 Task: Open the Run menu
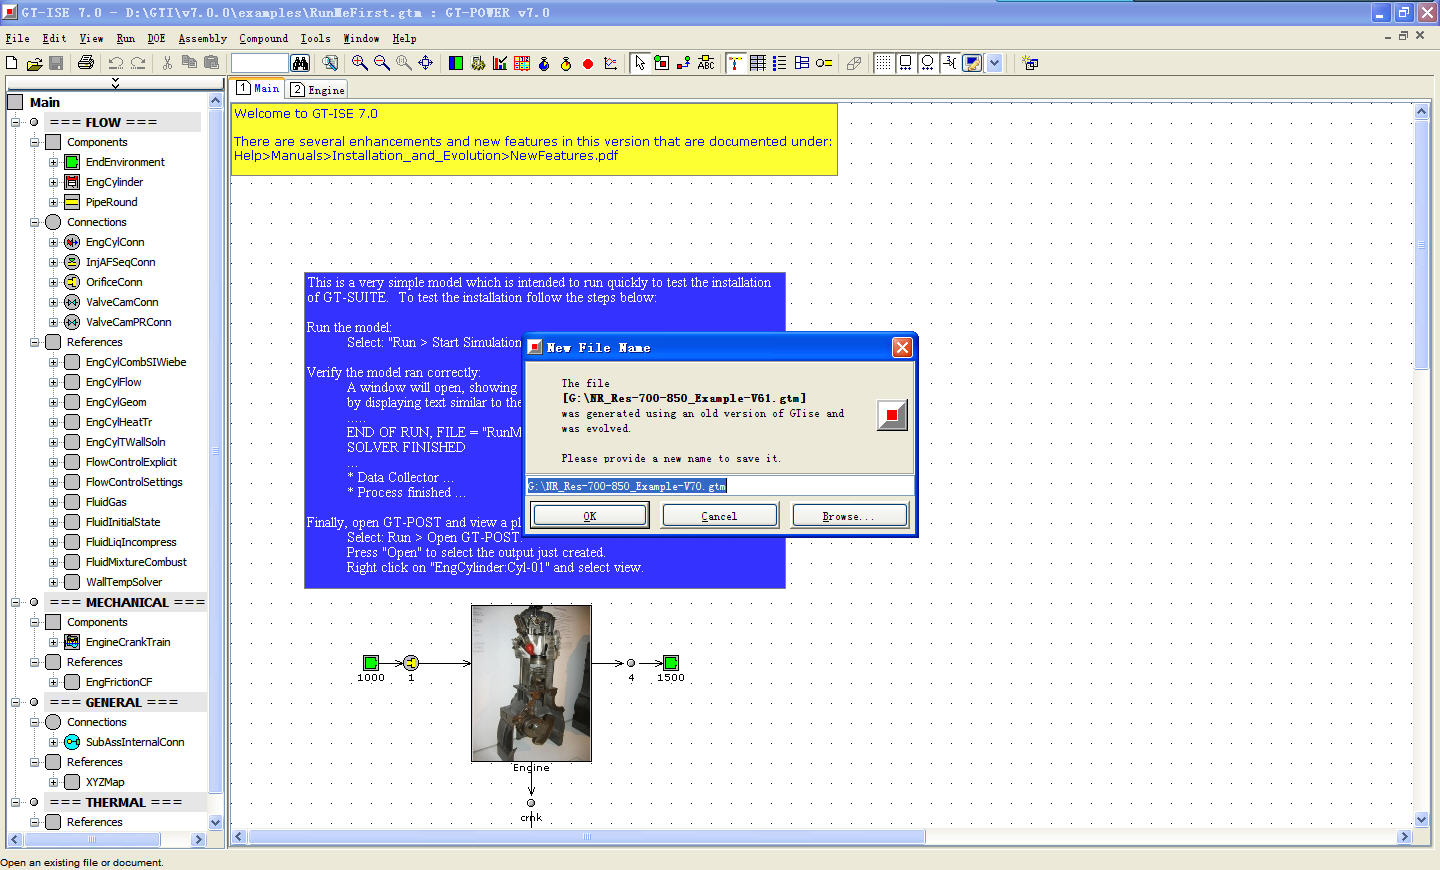pyautogui.click(x=125, y=38)
